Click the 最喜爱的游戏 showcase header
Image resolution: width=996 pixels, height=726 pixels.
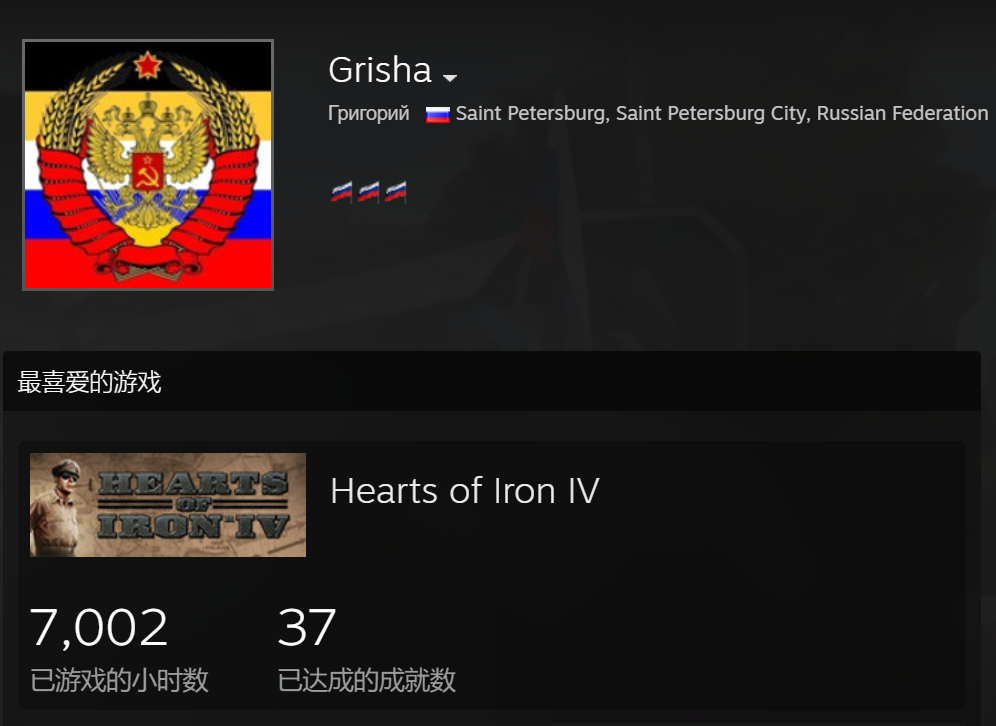click(x=90, y=382)
